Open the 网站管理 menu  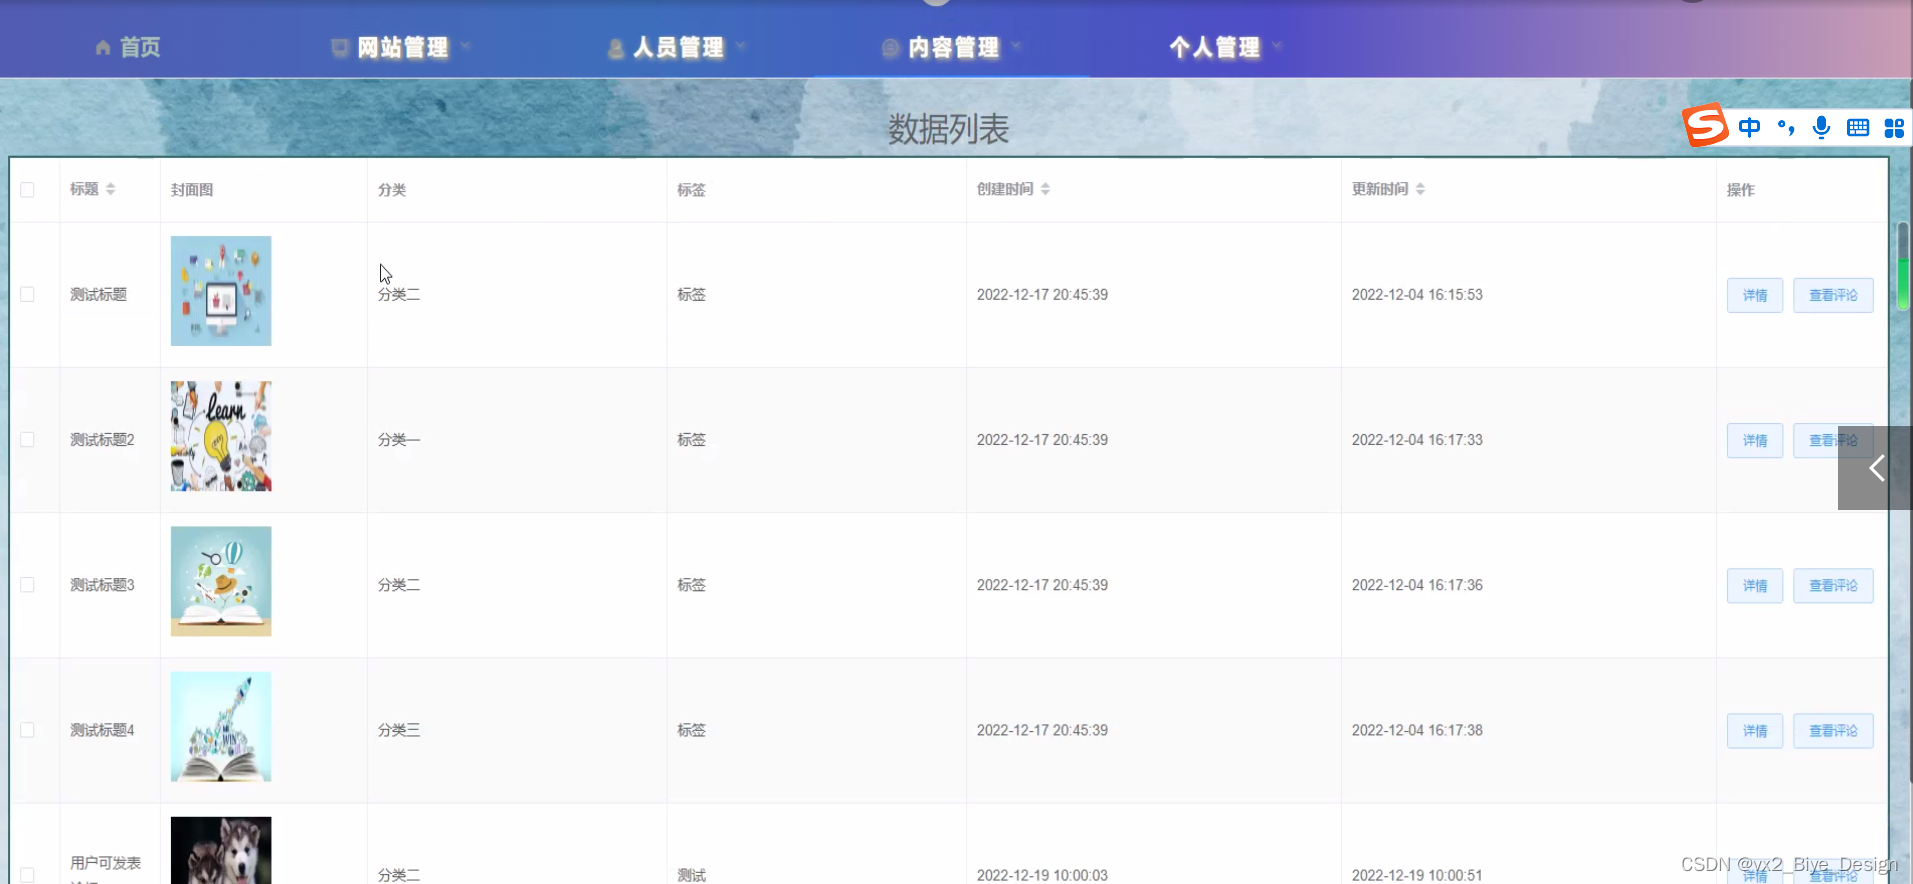[403, 47]
